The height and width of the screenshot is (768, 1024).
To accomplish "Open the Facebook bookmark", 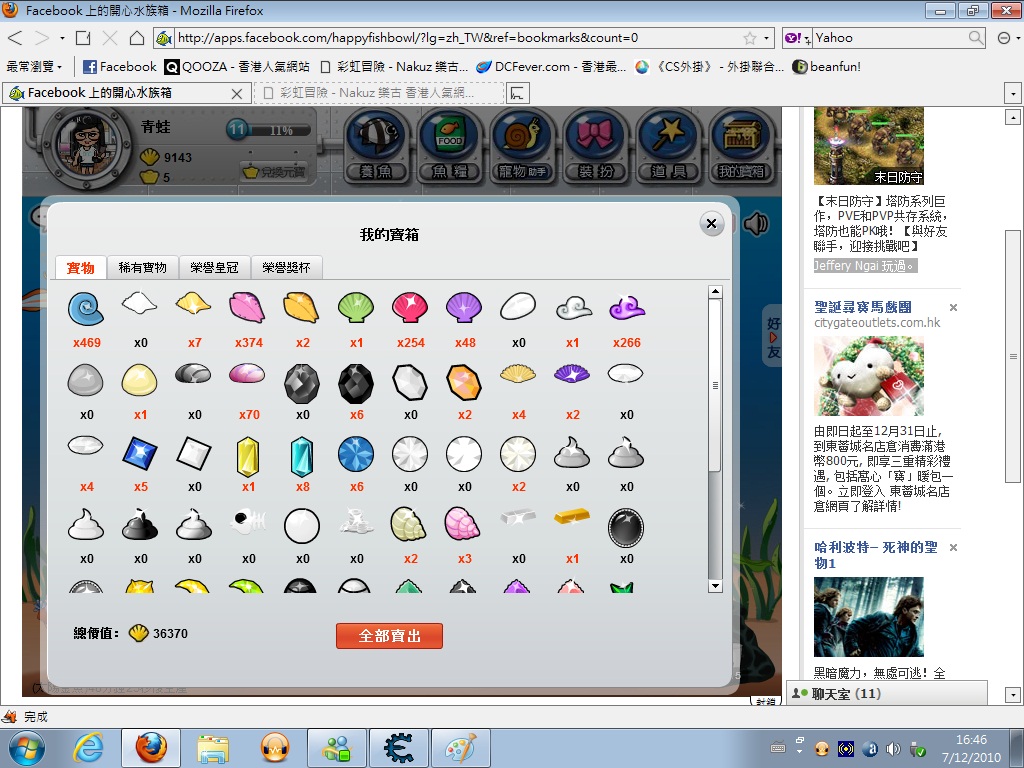I will [x=120, y=67].
